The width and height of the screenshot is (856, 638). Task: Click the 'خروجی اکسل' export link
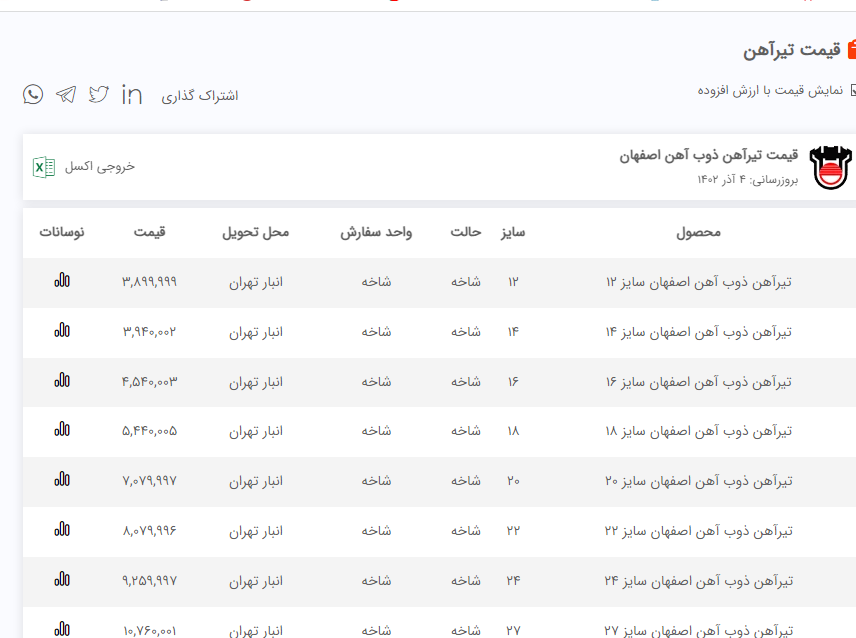click(x=100, y=167)
